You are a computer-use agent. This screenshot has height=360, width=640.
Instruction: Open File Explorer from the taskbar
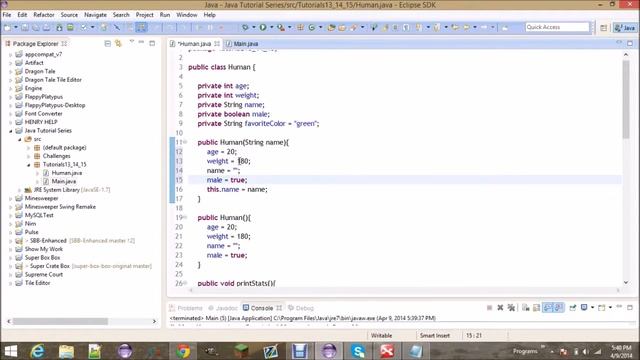[66, 351]
